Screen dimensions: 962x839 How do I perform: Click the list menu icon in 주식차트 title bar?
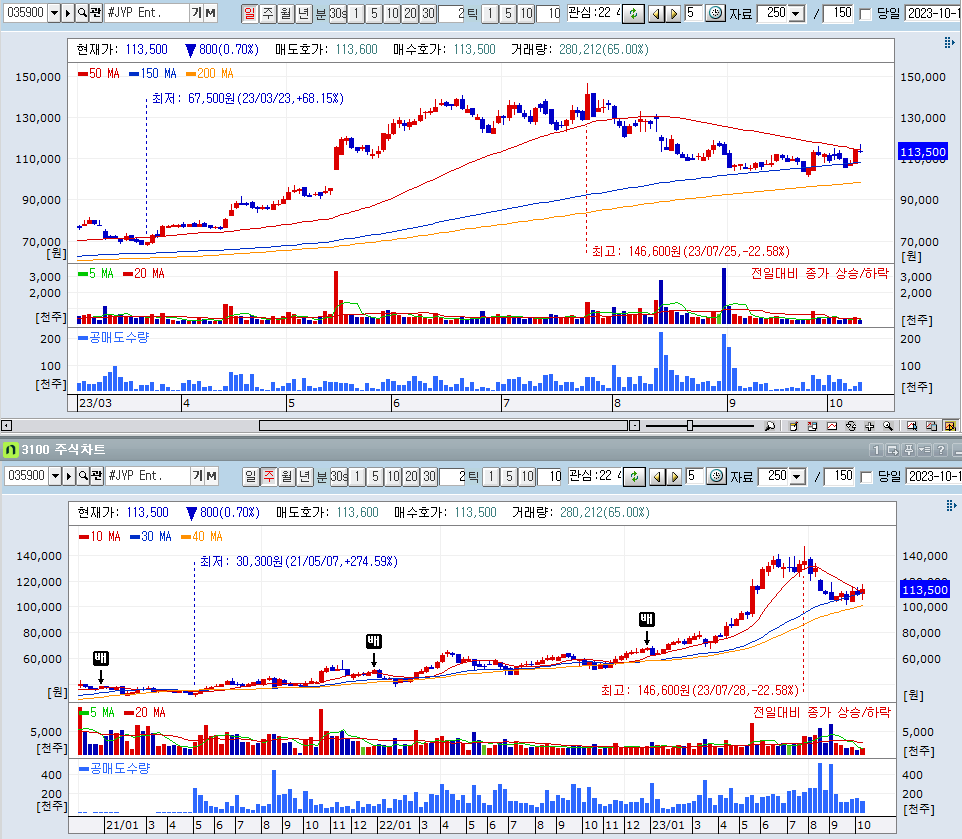(x=925, y=450)
